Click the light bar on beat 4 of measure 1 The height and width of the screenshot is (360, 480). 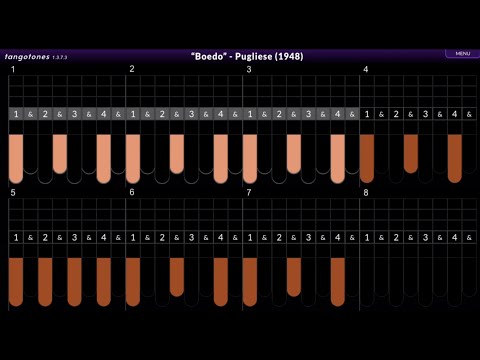pos(104,159)
